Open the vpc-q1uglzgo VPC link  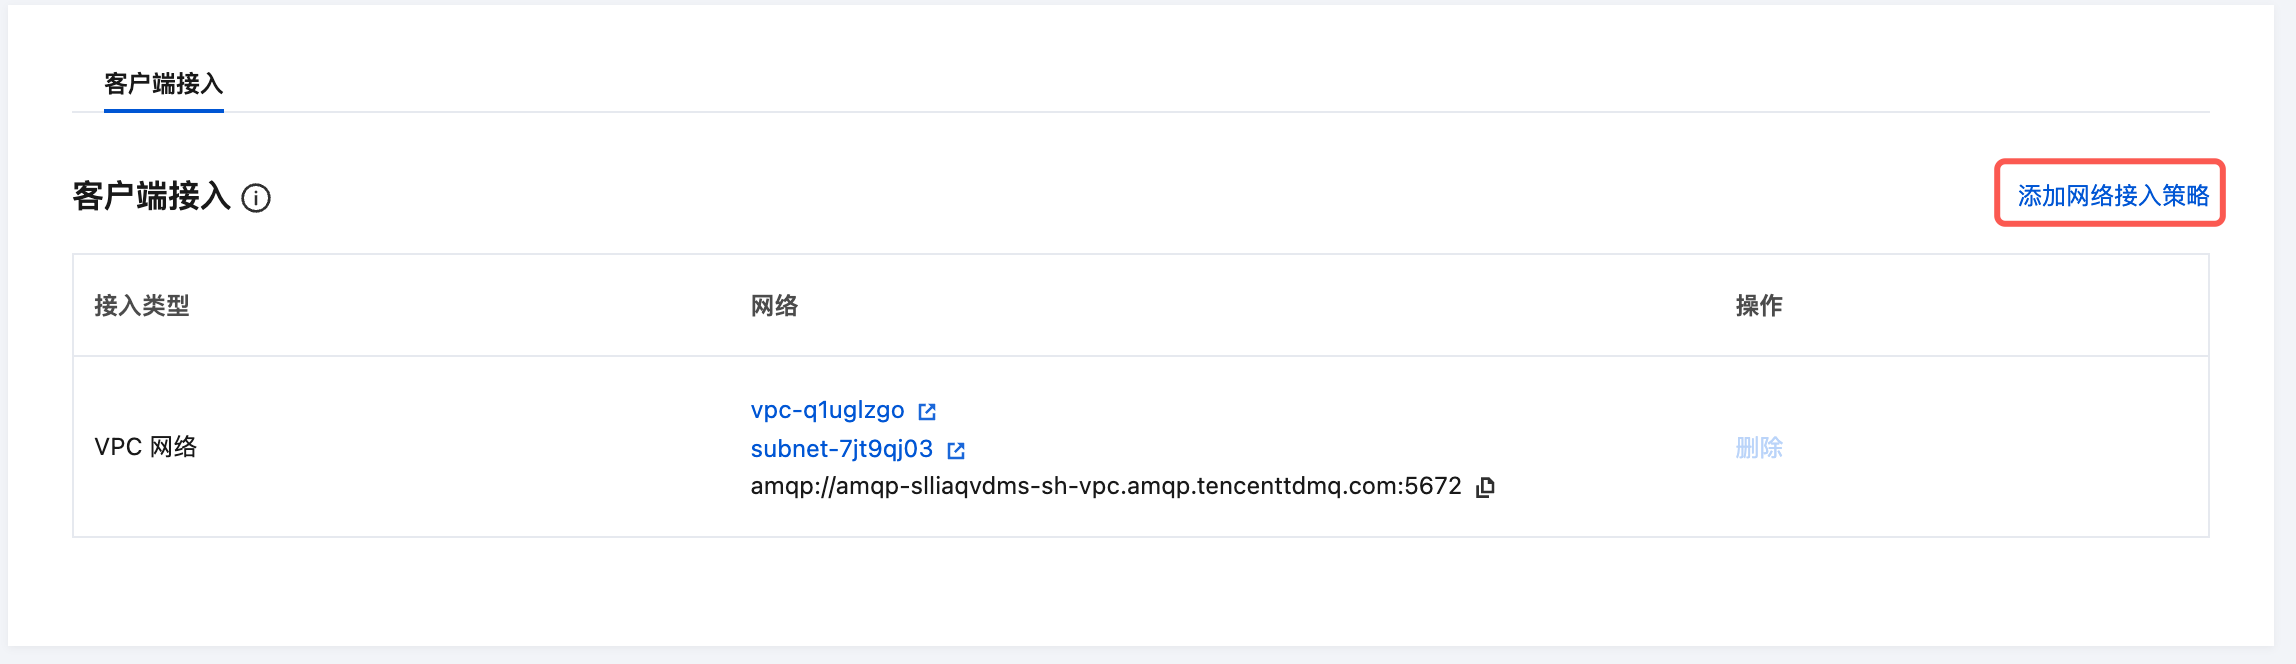(x=827, y=410)
